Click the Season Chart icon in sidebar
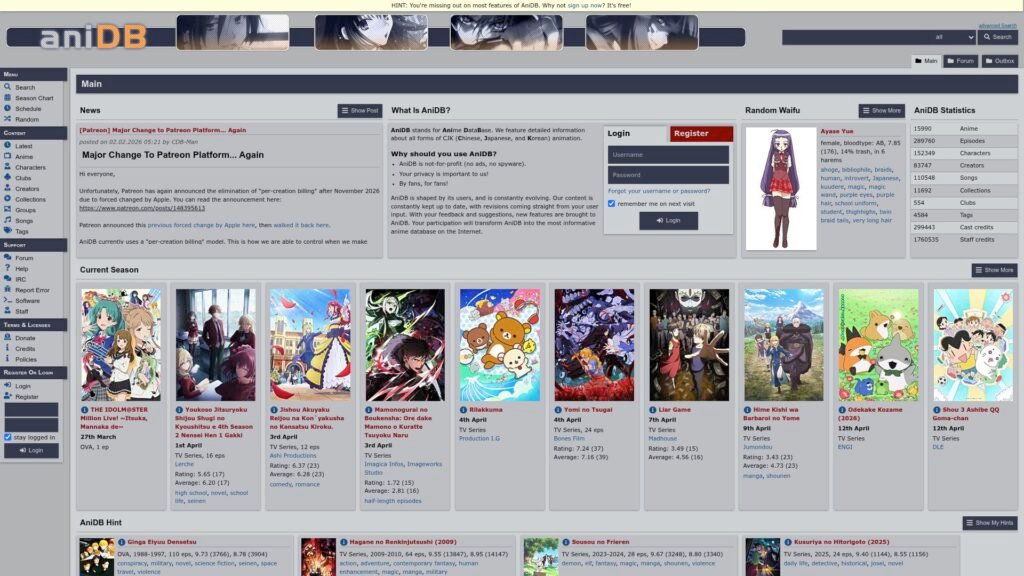Screen dimensions: 1024x576 click(x=8, y=98)
